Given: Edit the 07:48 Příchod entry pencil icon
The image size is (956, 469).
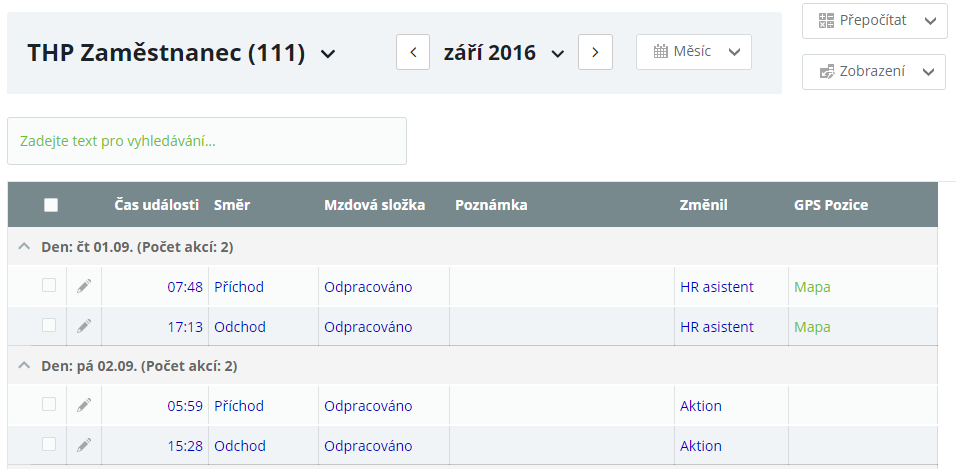Looking at the screenshot, I should tap(84, 286).
